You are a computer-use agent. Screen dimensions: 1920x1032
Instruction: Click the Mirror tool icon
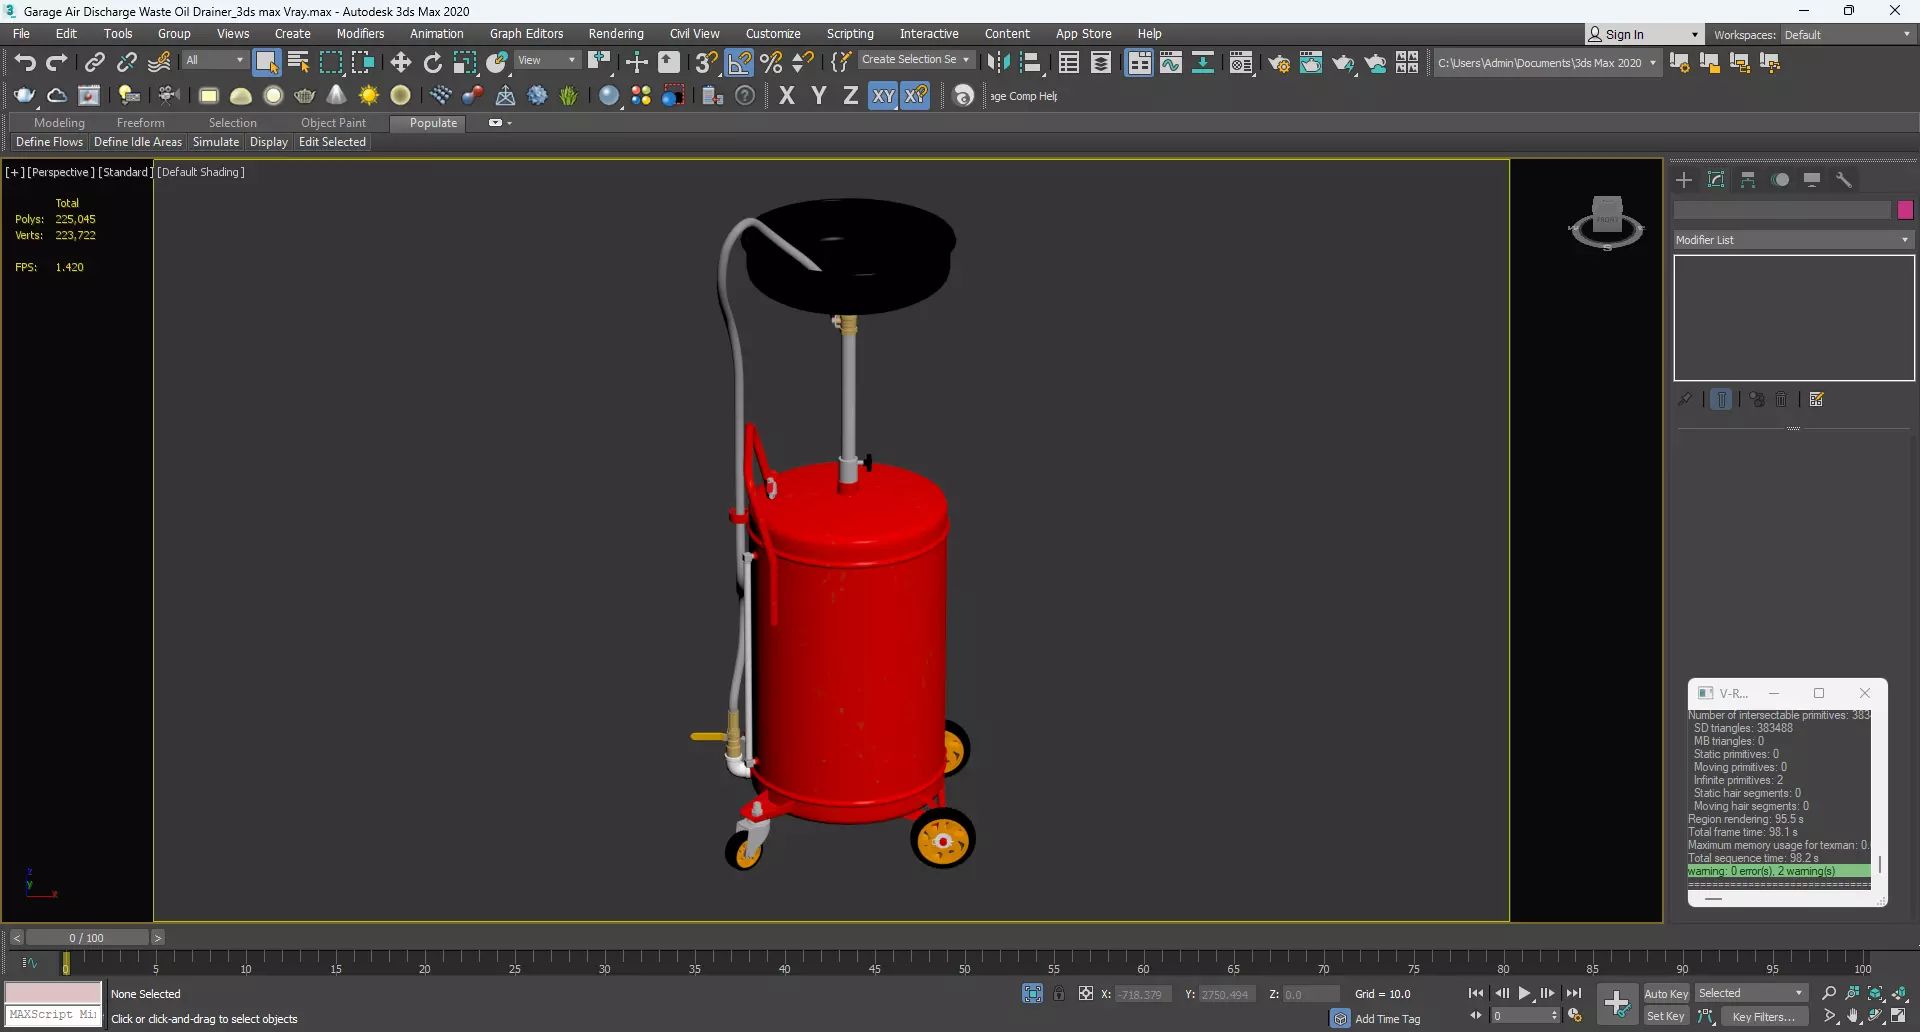point(998,63)
